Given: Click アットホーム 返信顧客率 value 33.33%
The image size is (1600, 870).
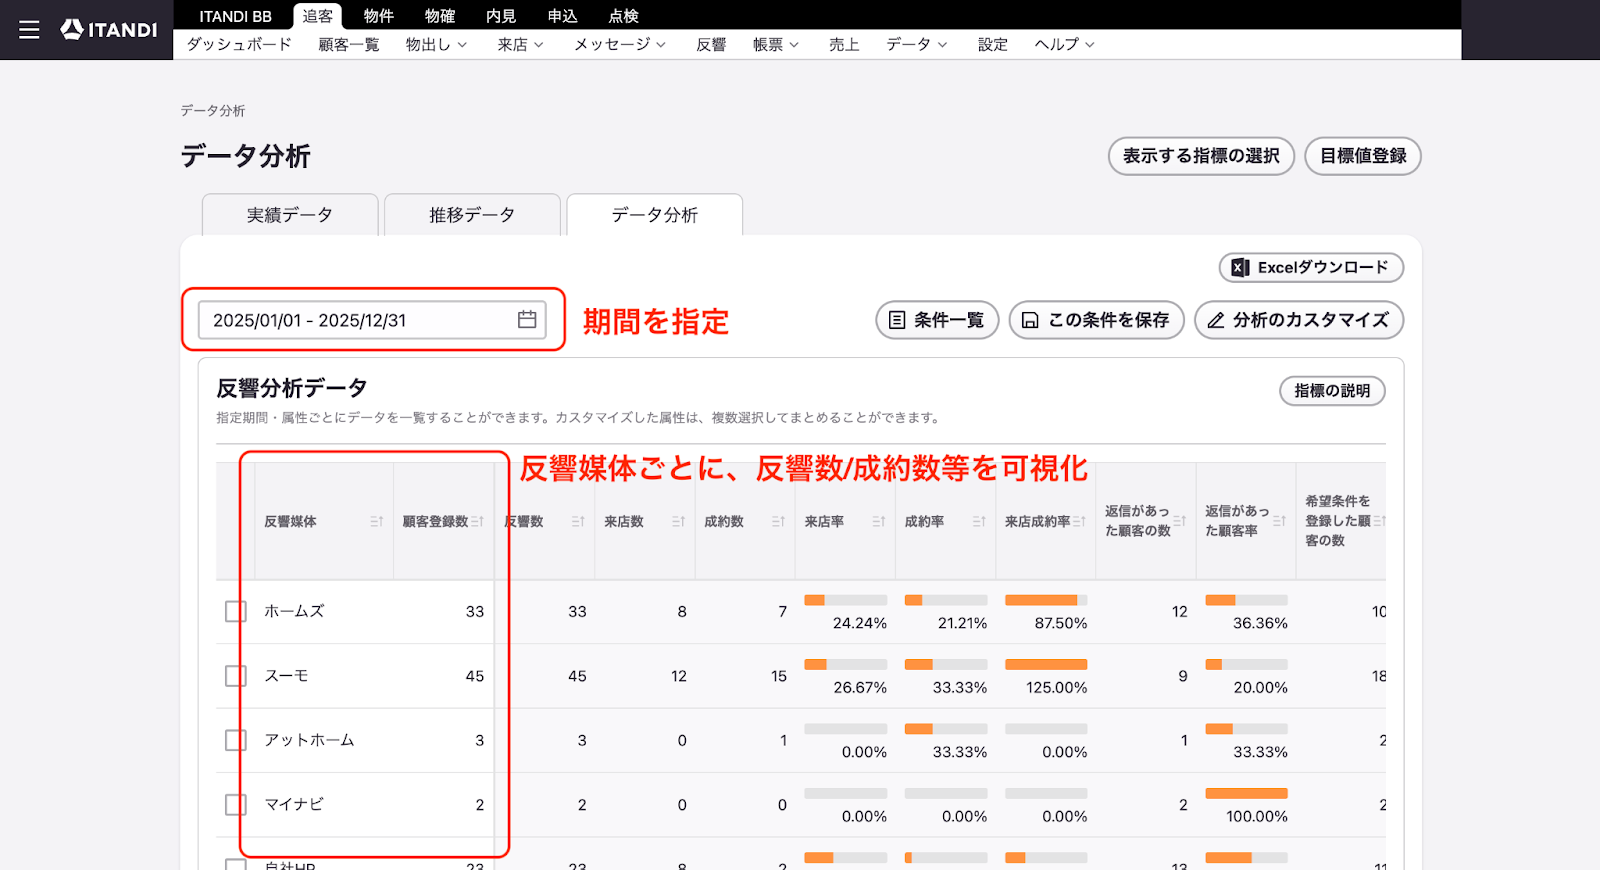Looking at the screenshot, I should point(1260,752).
